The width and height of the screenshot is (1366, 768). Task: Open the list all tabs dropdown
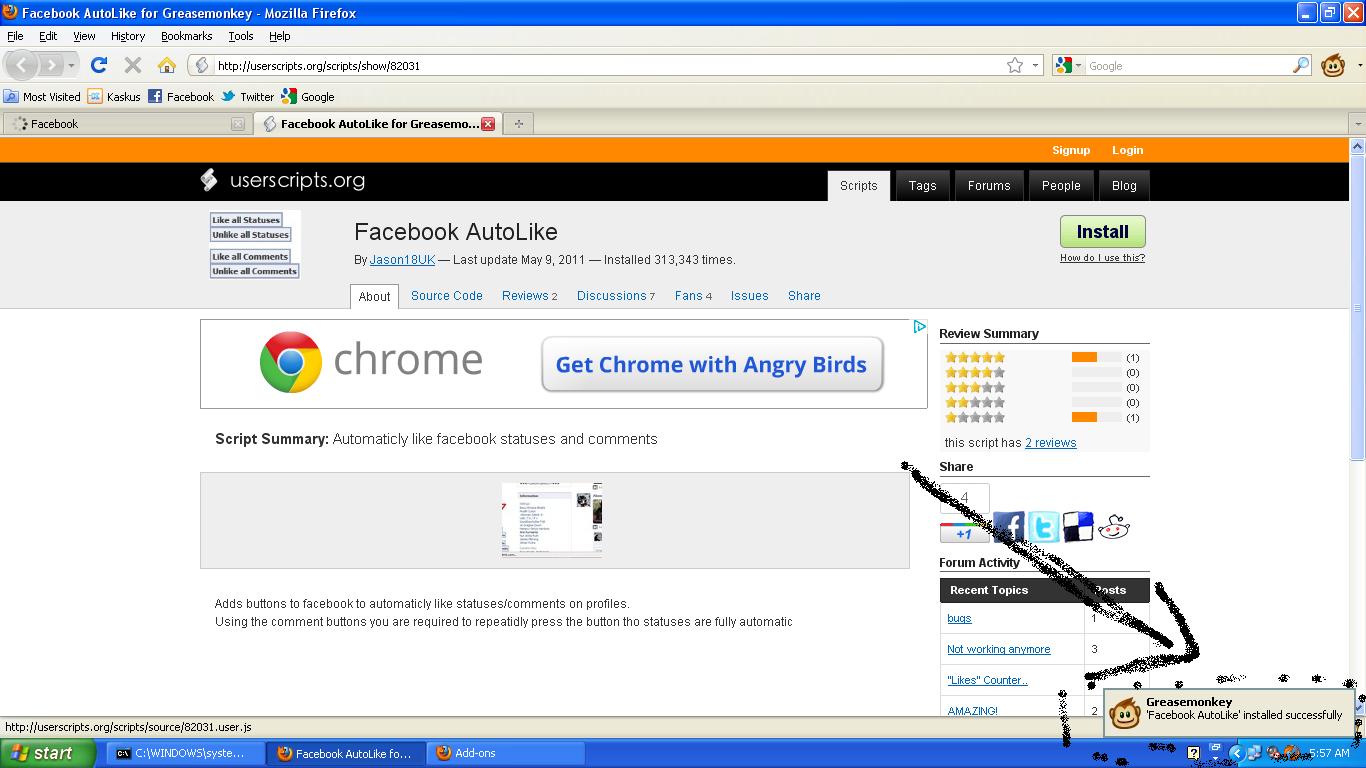[1357, 124]
